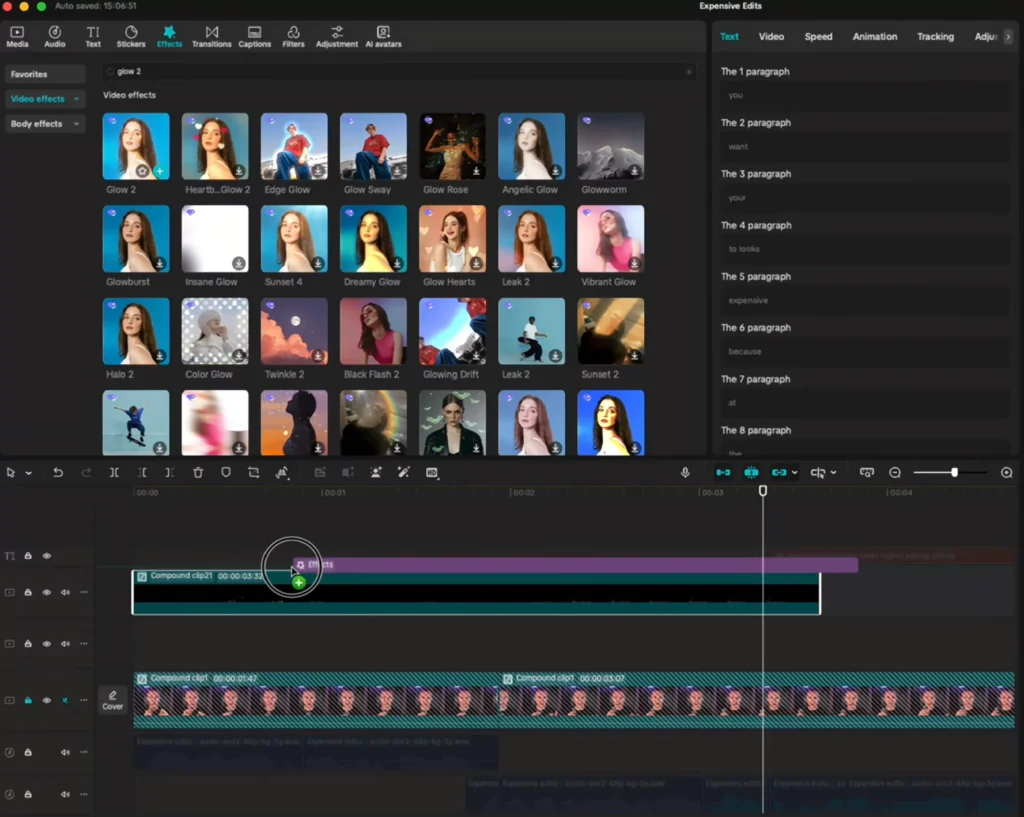Open the Stickers panel

130,37
